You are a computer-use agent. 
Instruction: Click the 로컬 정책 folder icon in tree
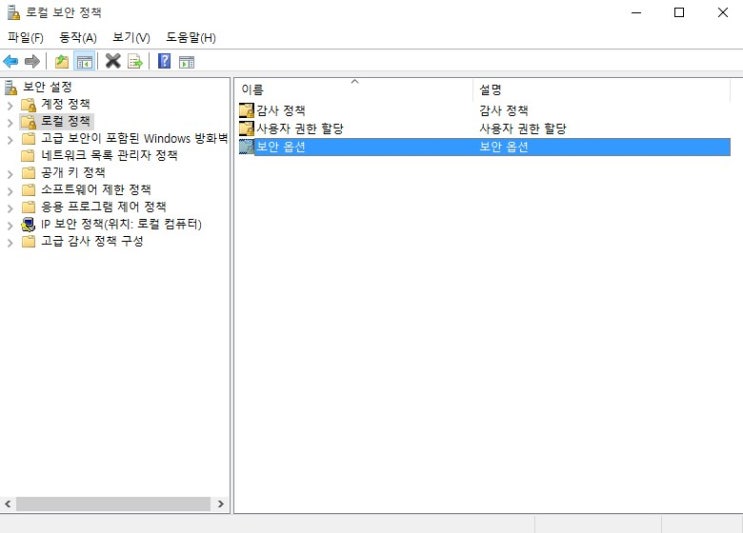(x=28, y=122)
